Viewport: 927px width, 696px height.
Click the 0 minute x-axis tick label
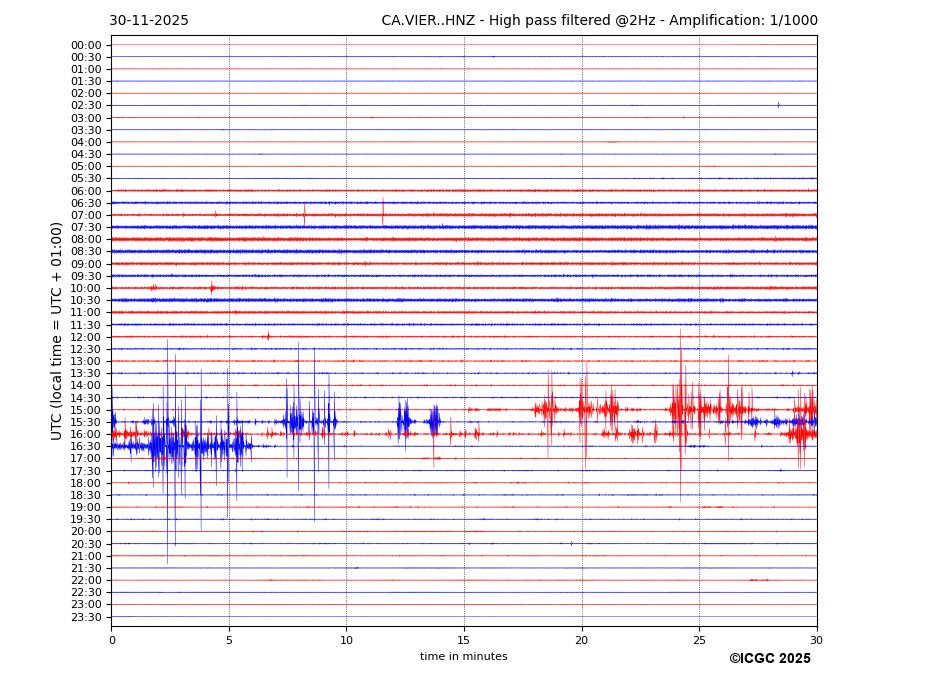click(x=112, y=640)
